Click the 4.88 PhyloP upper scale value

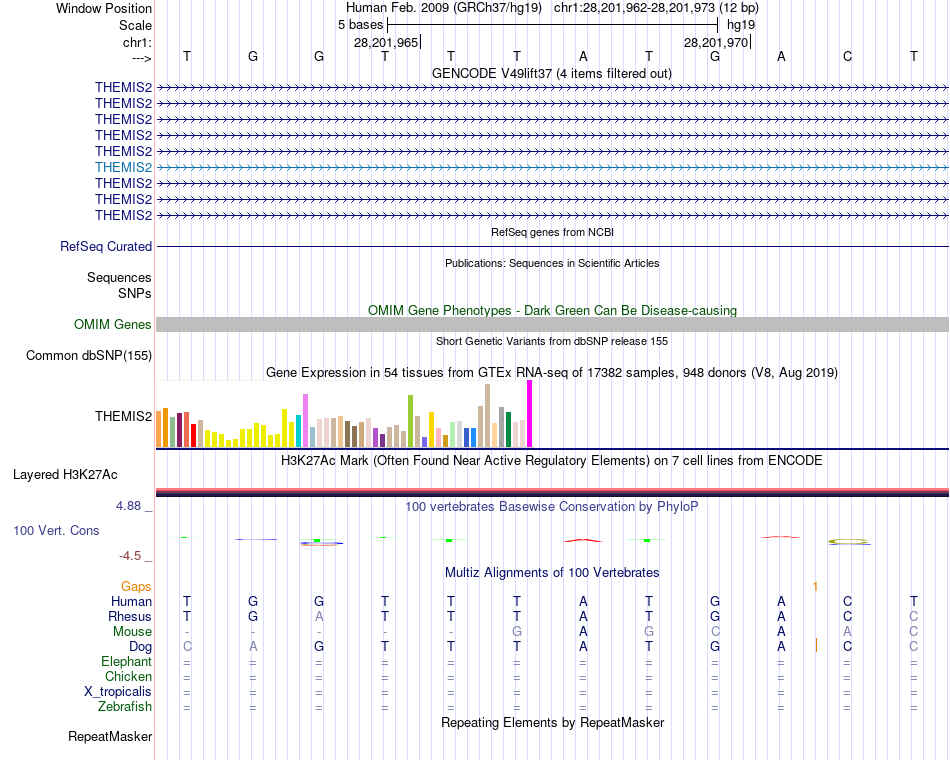[129, 506]
